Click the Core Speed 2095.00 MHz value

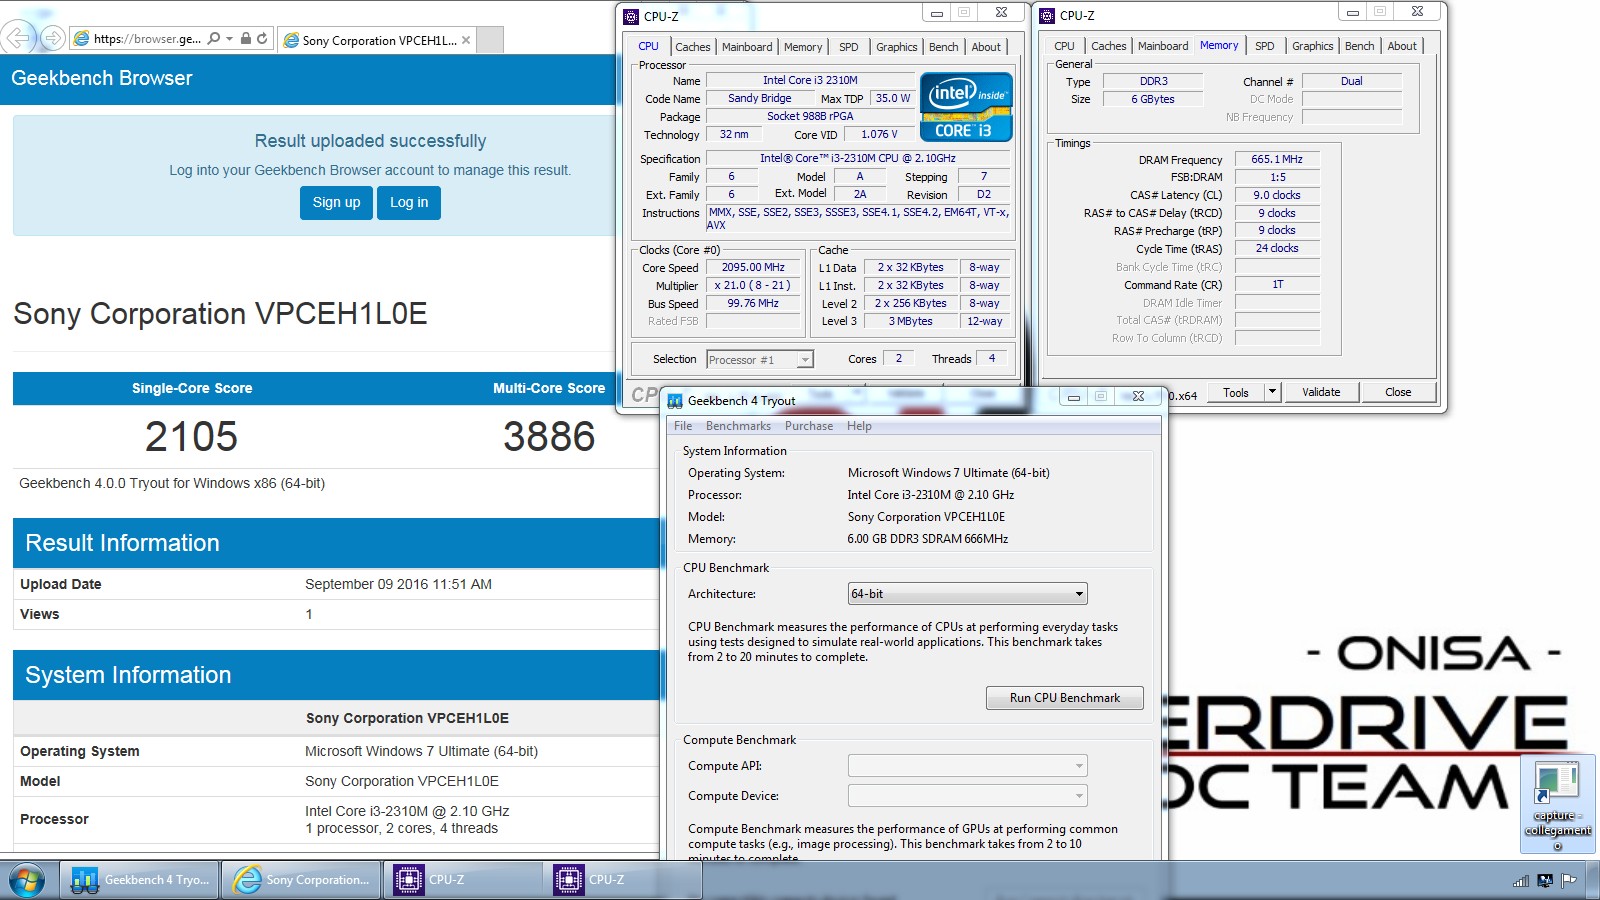pos(753,268)
